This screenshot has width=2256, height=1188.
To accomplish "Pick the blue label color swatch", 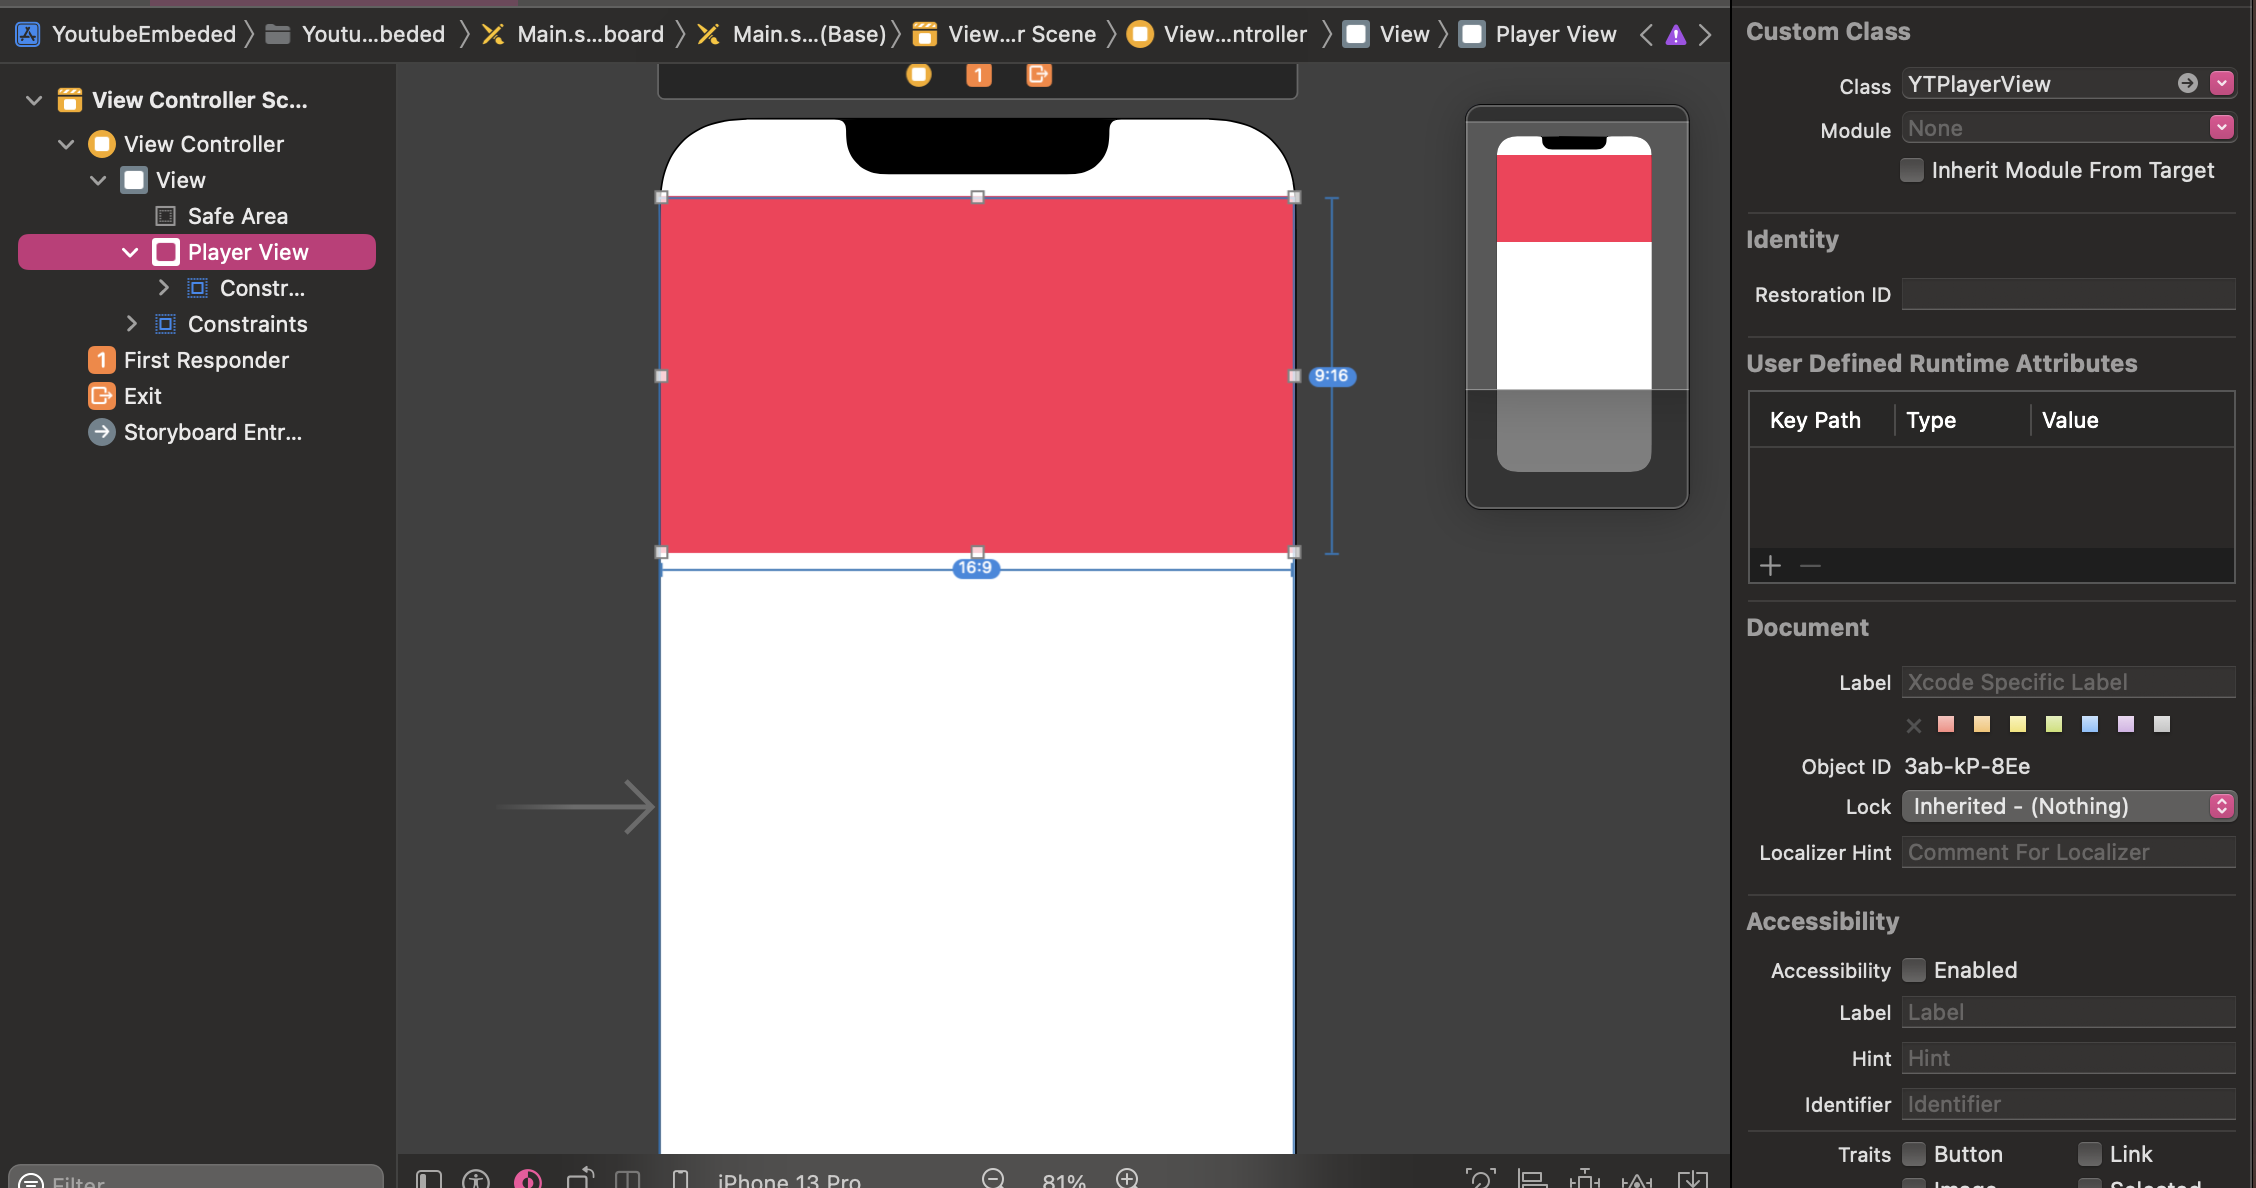I will pyautogui.click(x=2090, y=724).
